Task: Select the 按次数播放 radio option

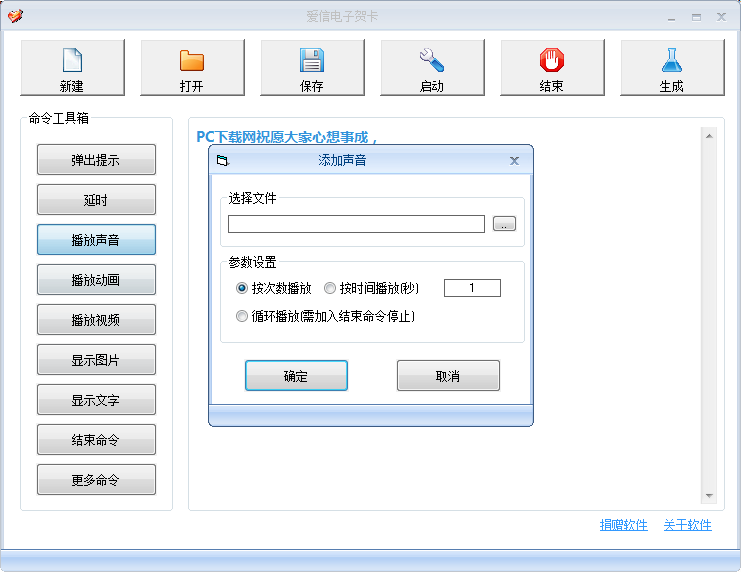Action: pos(241,288)
